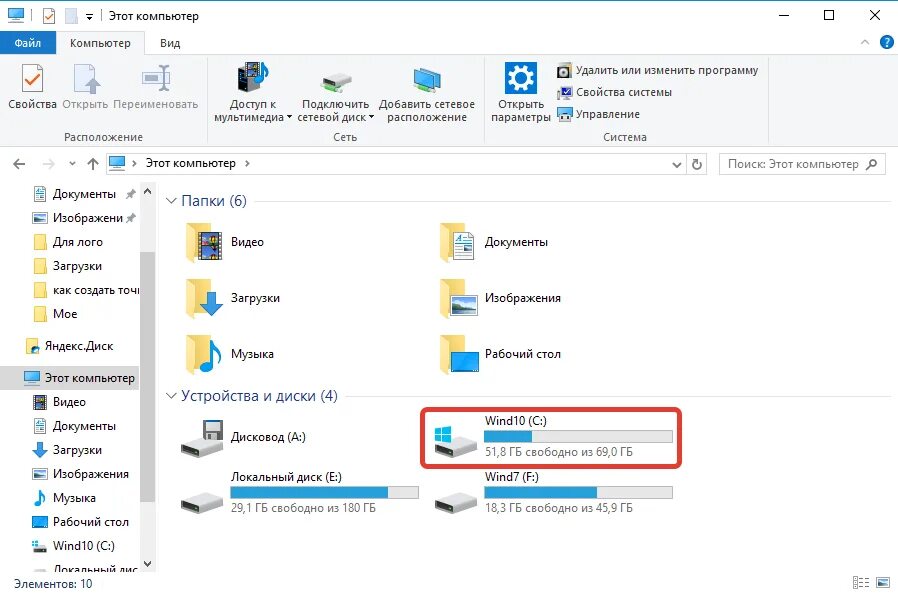This screenshot has height=595, width=898.
Task: Click 51,8 ГБ свободно из 69,0 ГБ text
Action: (x=558, y=452)
